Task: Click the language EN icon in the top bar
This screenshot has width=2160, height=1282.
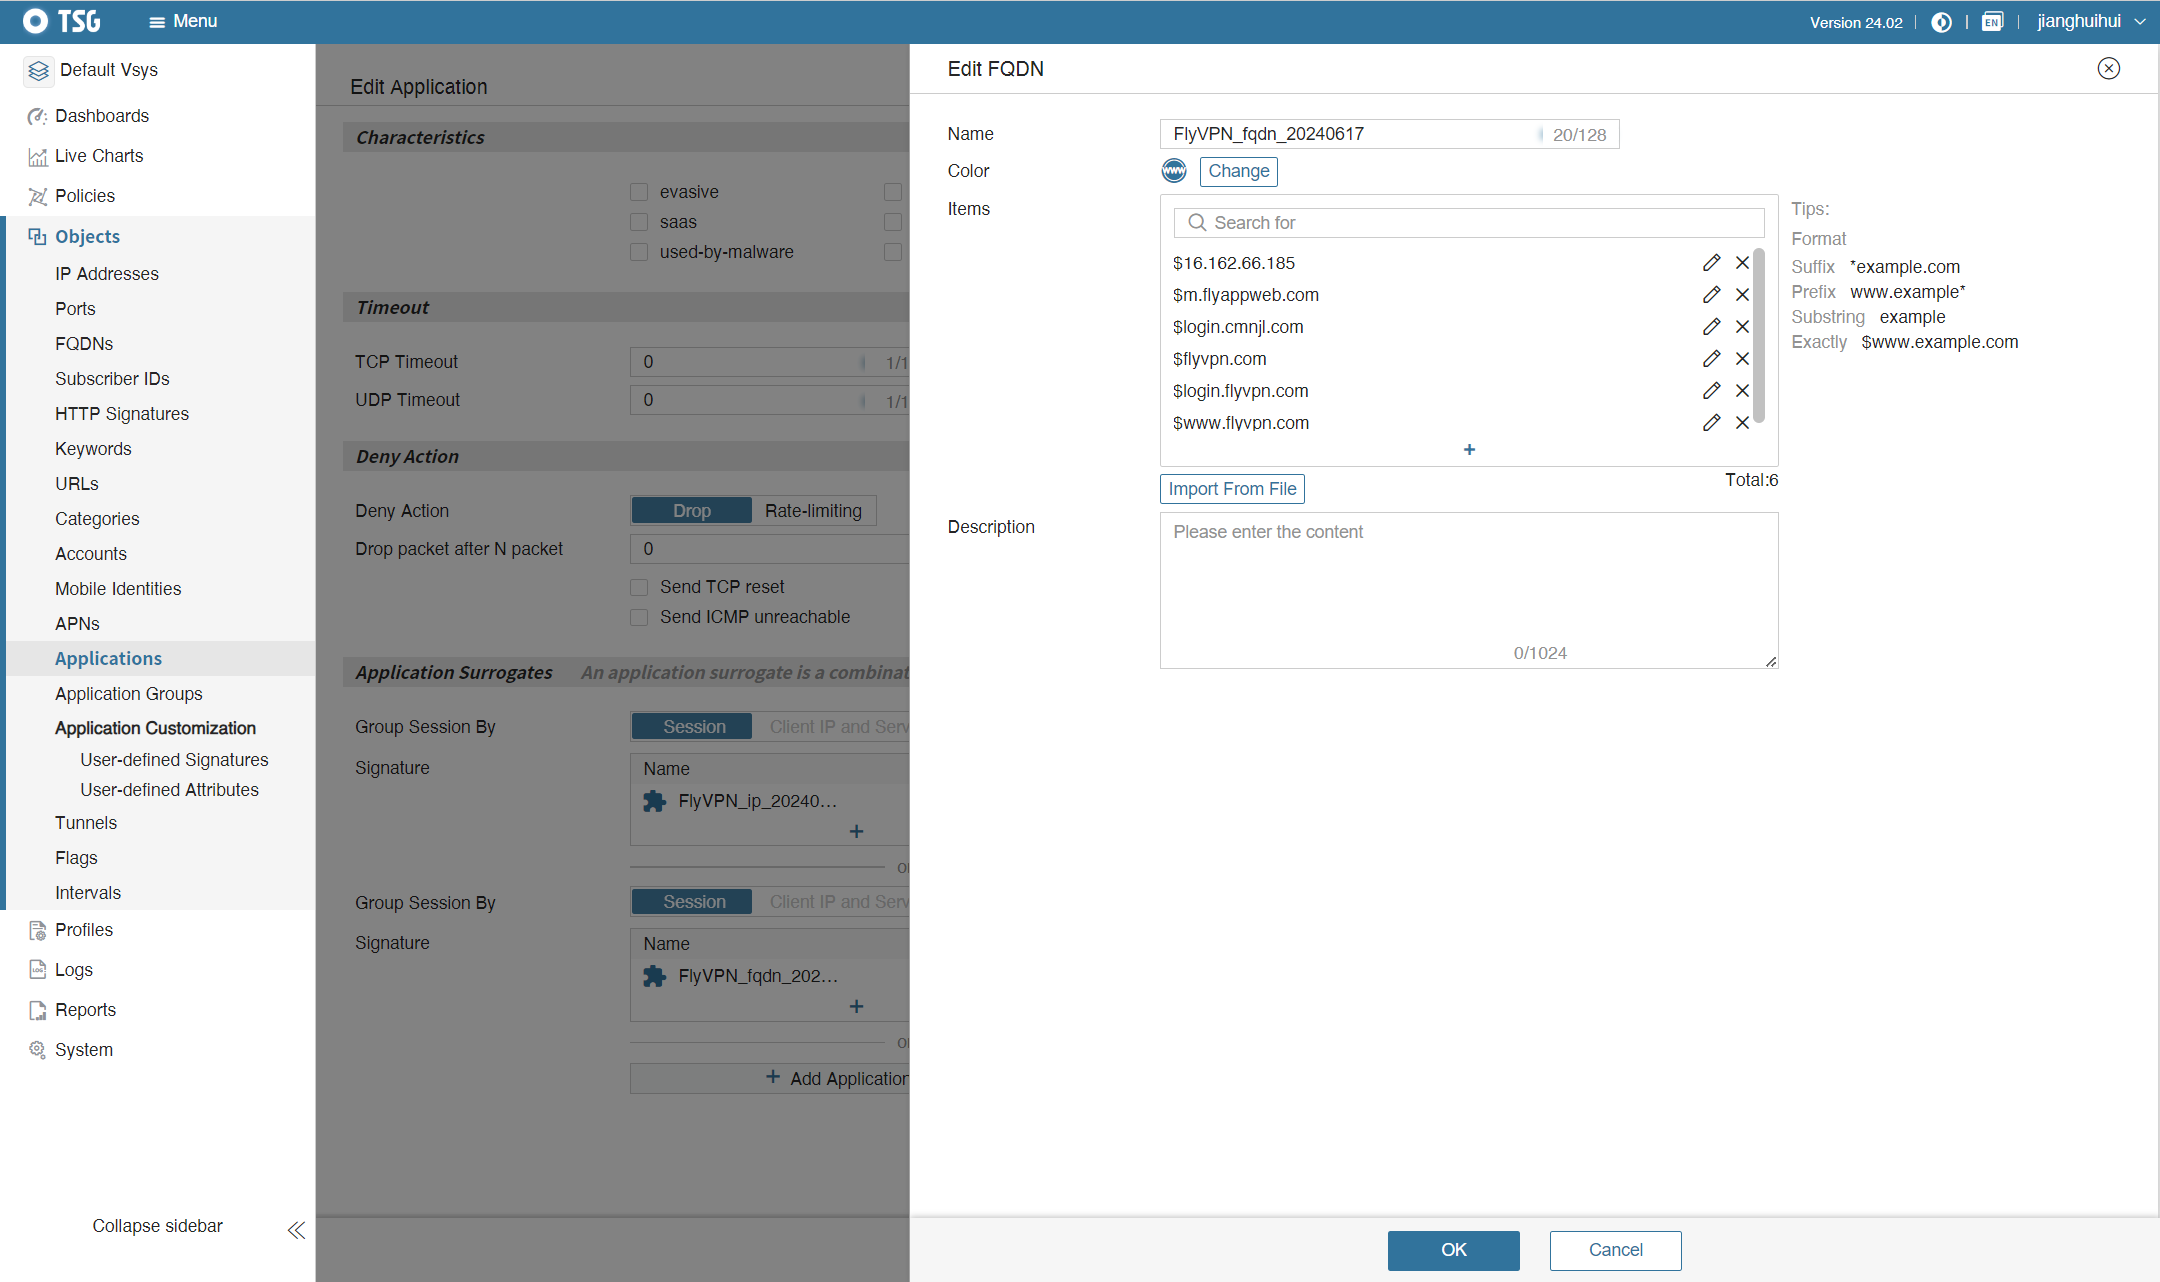Action: click(x=1992, y=22)
